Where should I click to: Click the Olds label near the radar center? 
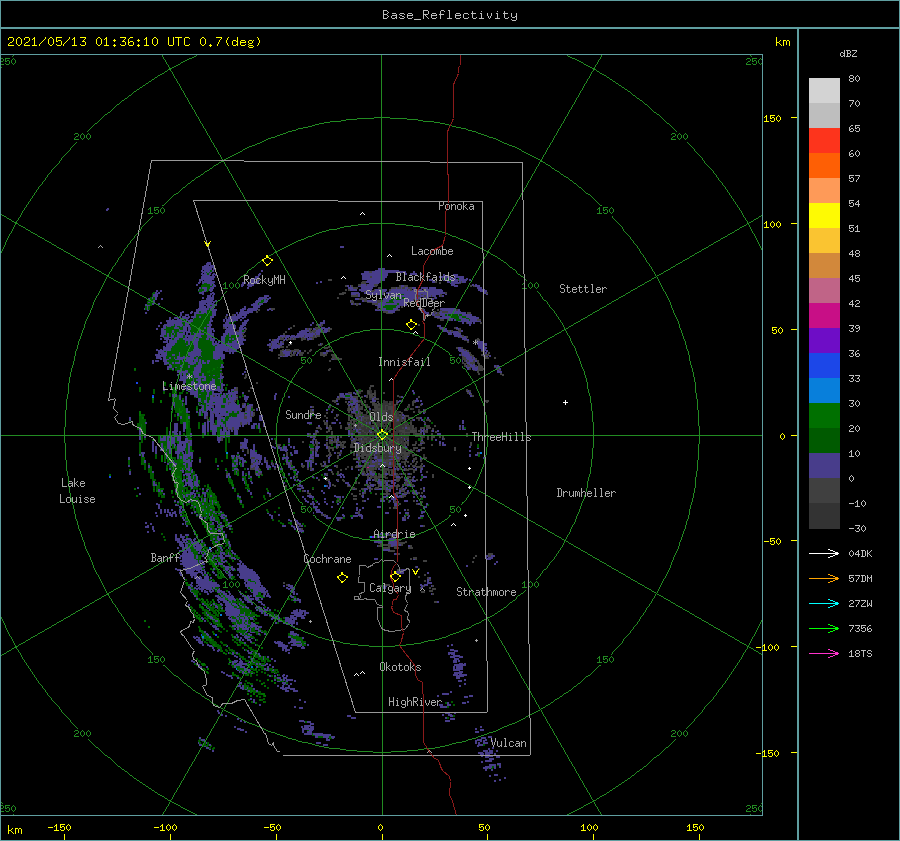(381, 417)
